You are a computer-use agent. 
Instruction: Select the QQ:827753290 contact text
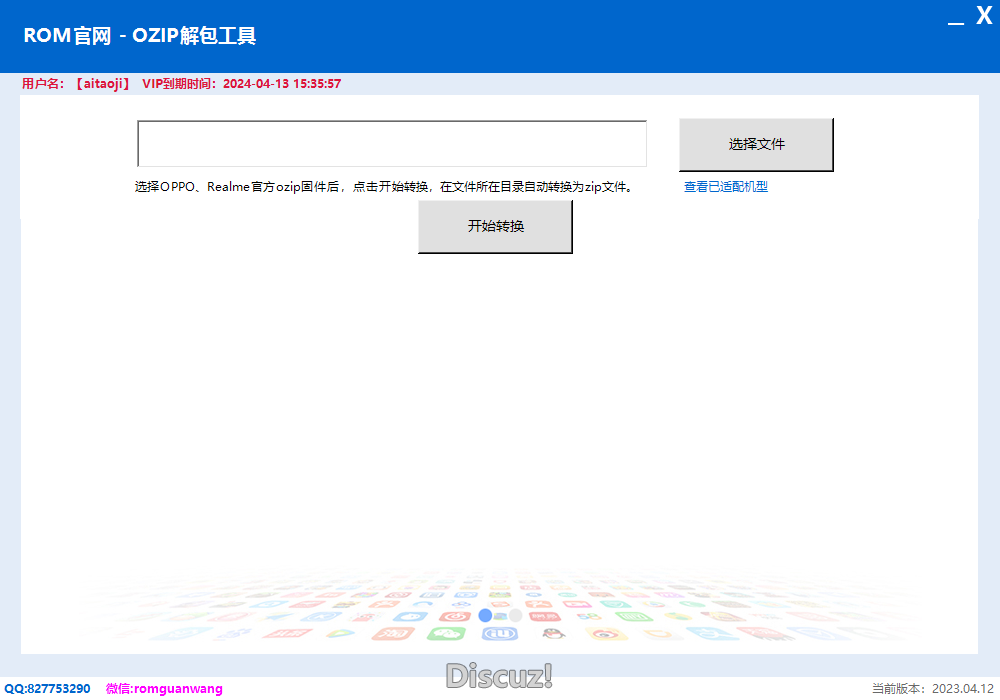click(x=47, y=689)
